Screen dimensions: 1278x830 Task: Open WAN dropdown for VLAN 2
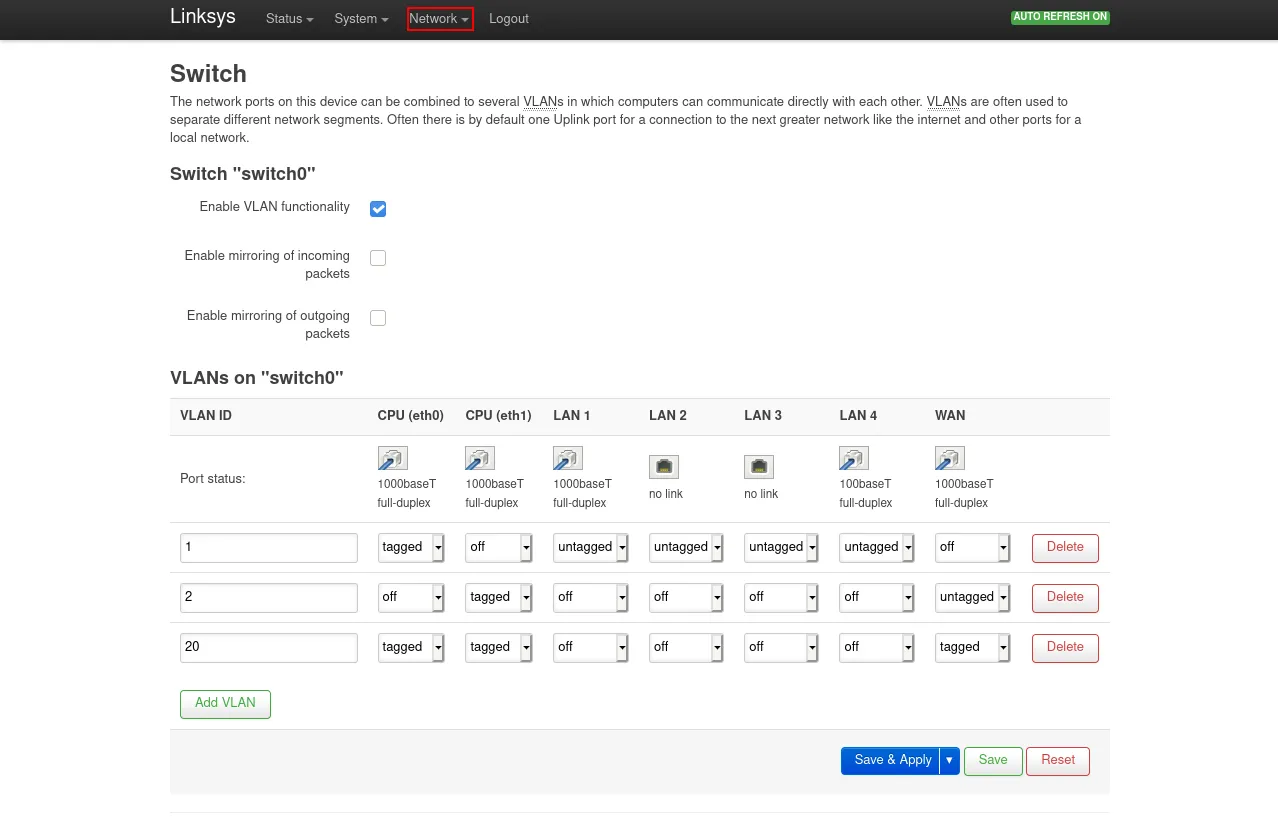coord(973,598)
